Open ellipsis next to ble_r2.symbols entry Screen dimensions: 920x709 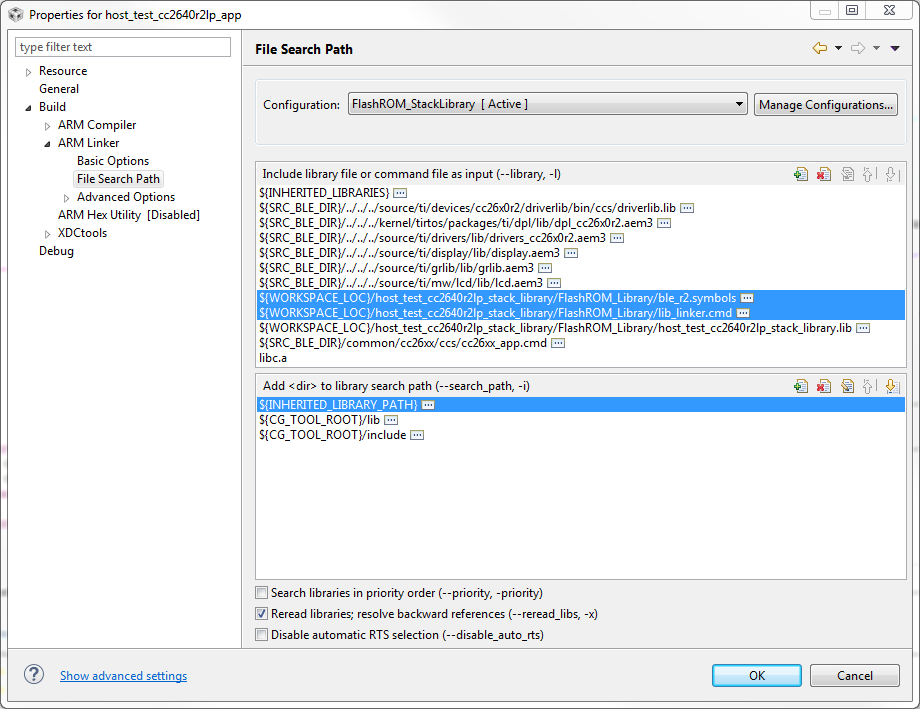(747, 298)
